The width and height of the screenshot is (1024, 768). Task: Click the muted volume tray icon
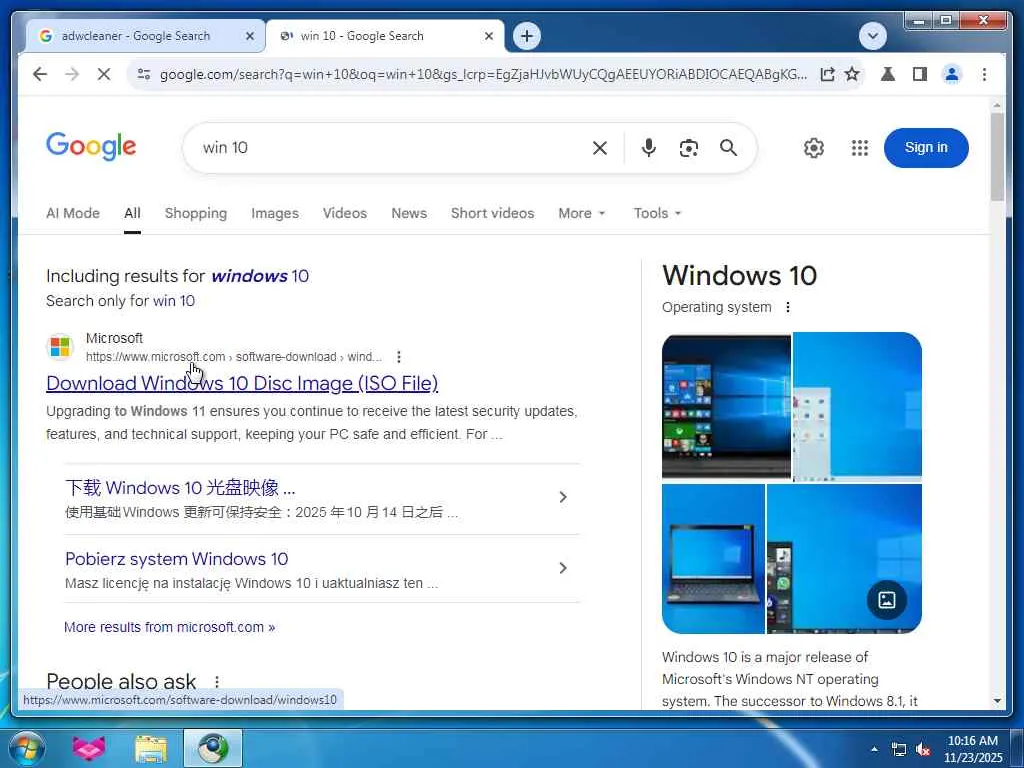click(x=923, y=750)
